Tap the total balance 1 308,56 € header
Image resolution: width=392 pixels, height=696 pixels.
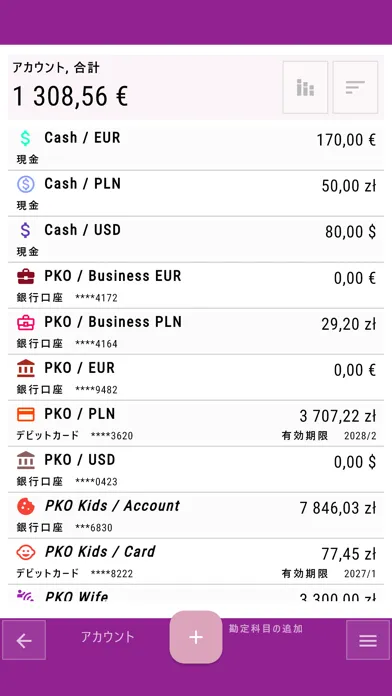(71, 96)
